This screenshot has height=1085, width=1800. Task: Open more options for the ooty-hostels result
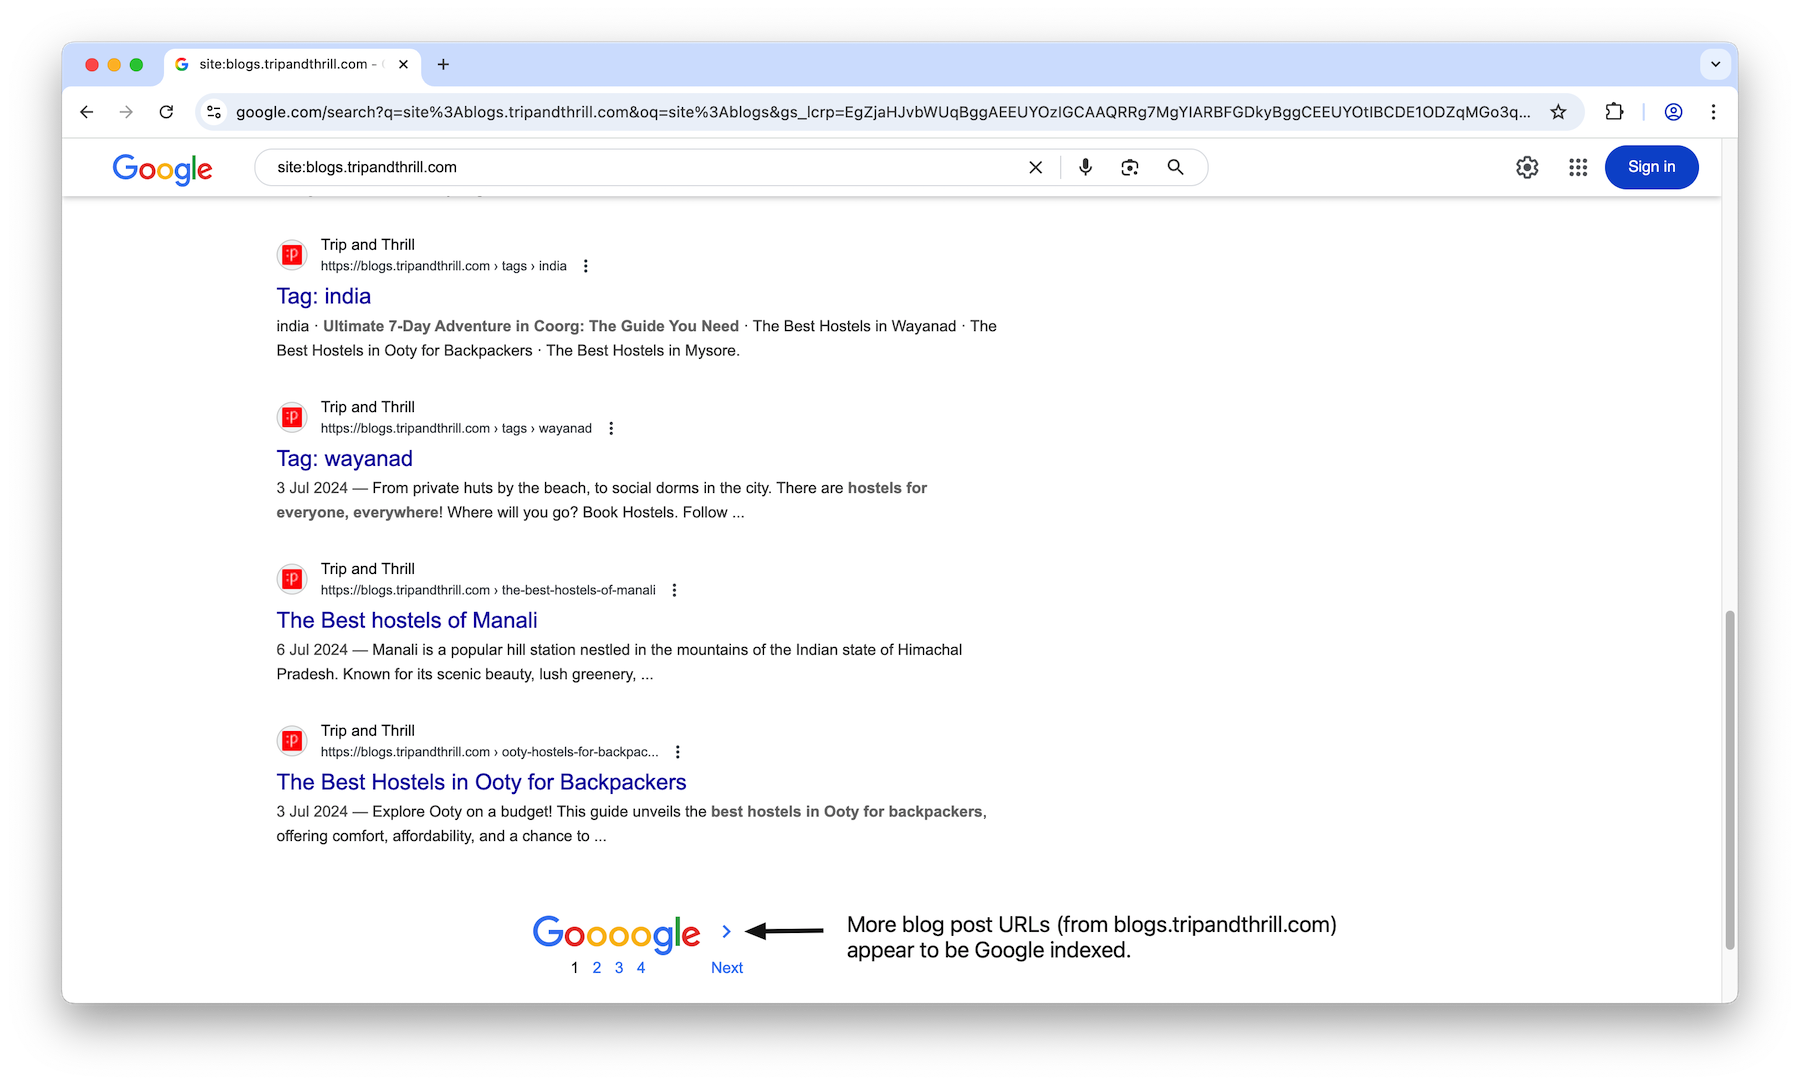pos(678,752)
